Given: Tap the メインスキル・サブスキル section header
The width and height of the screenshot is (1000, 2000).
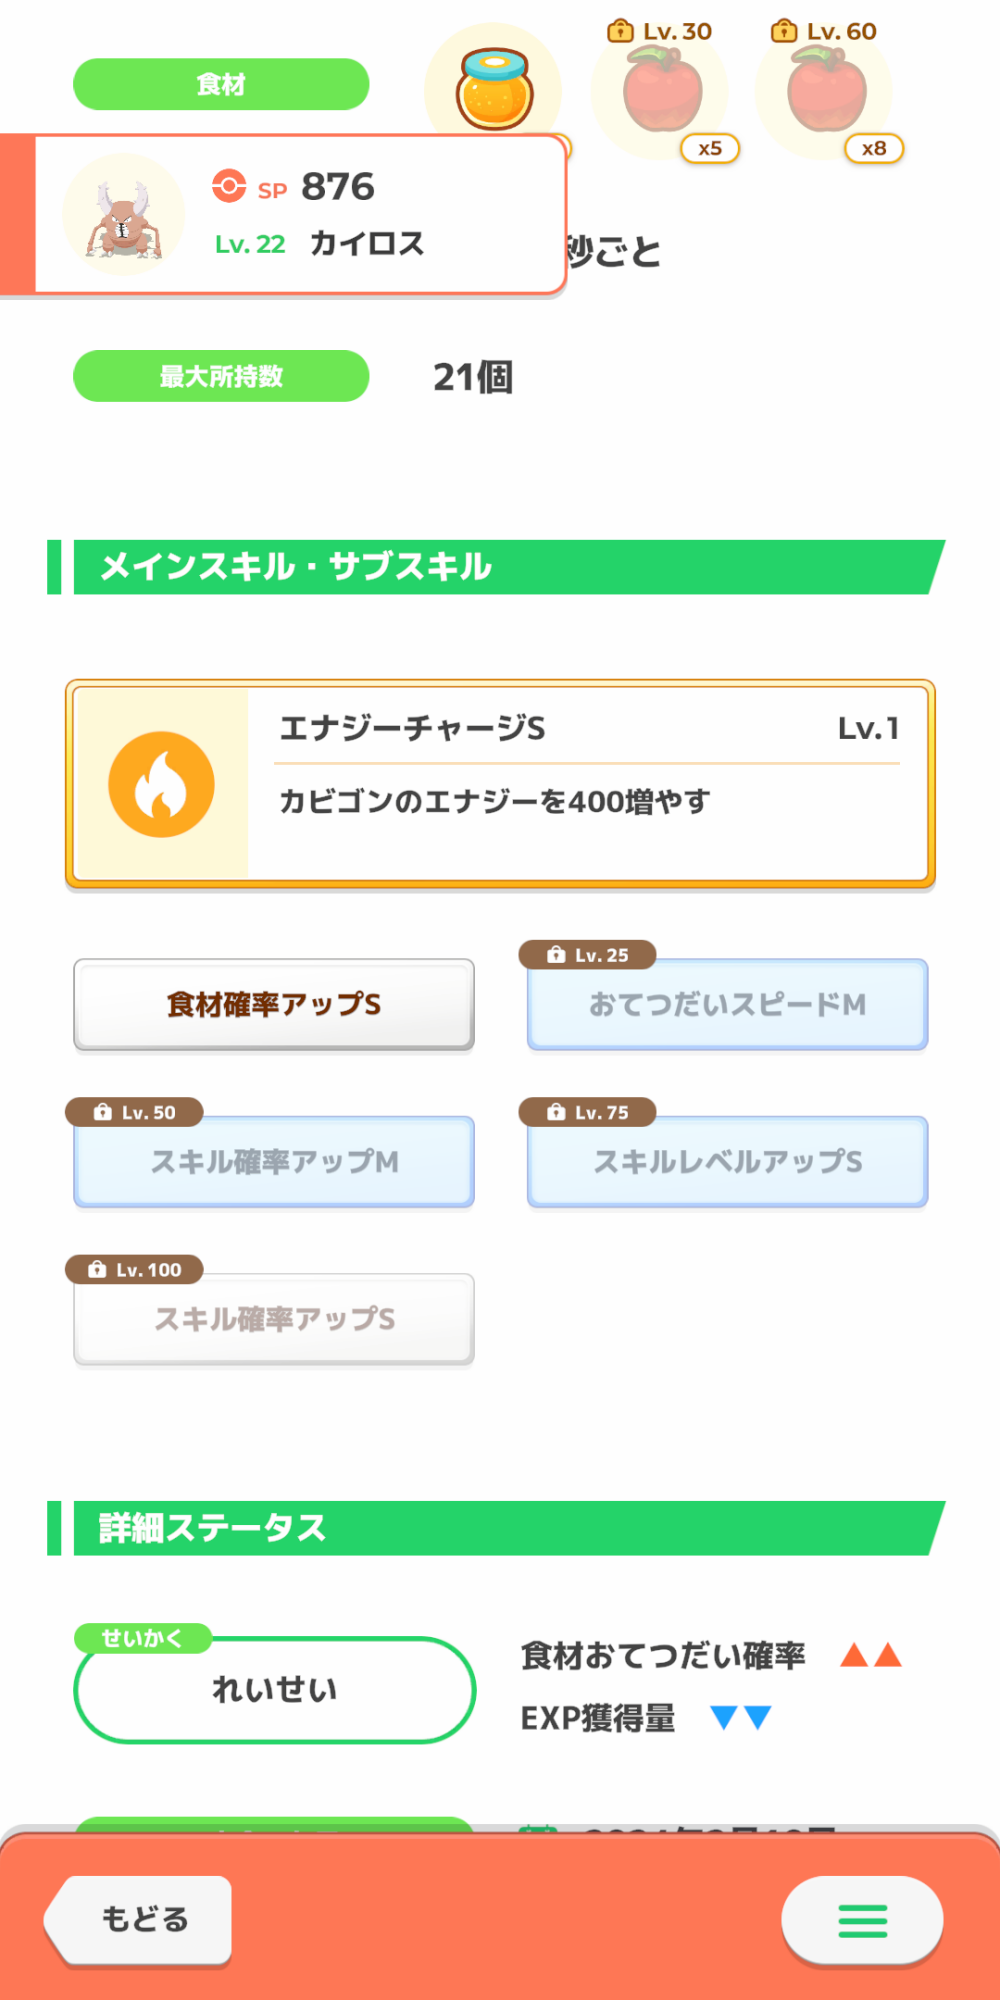Looking at the screenshot, I should tap(500, 567).
